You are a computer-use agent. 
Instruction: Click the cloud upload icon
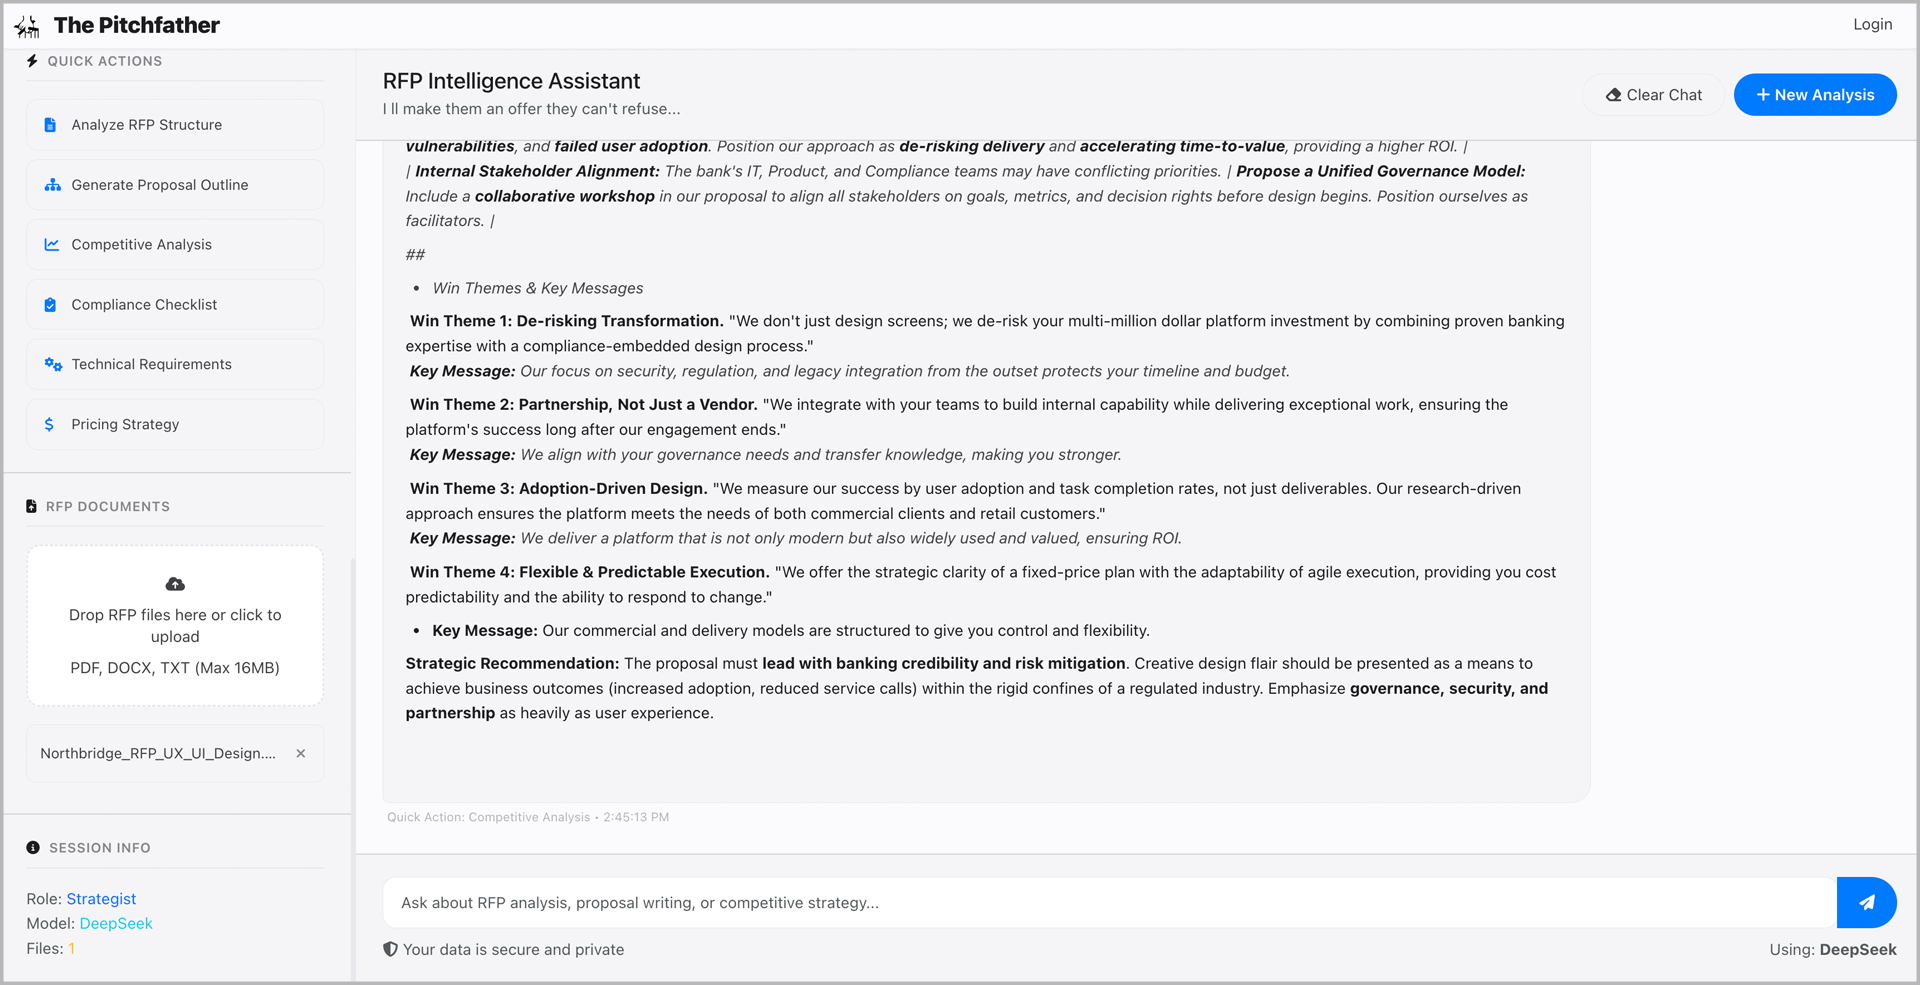point(175,584)
